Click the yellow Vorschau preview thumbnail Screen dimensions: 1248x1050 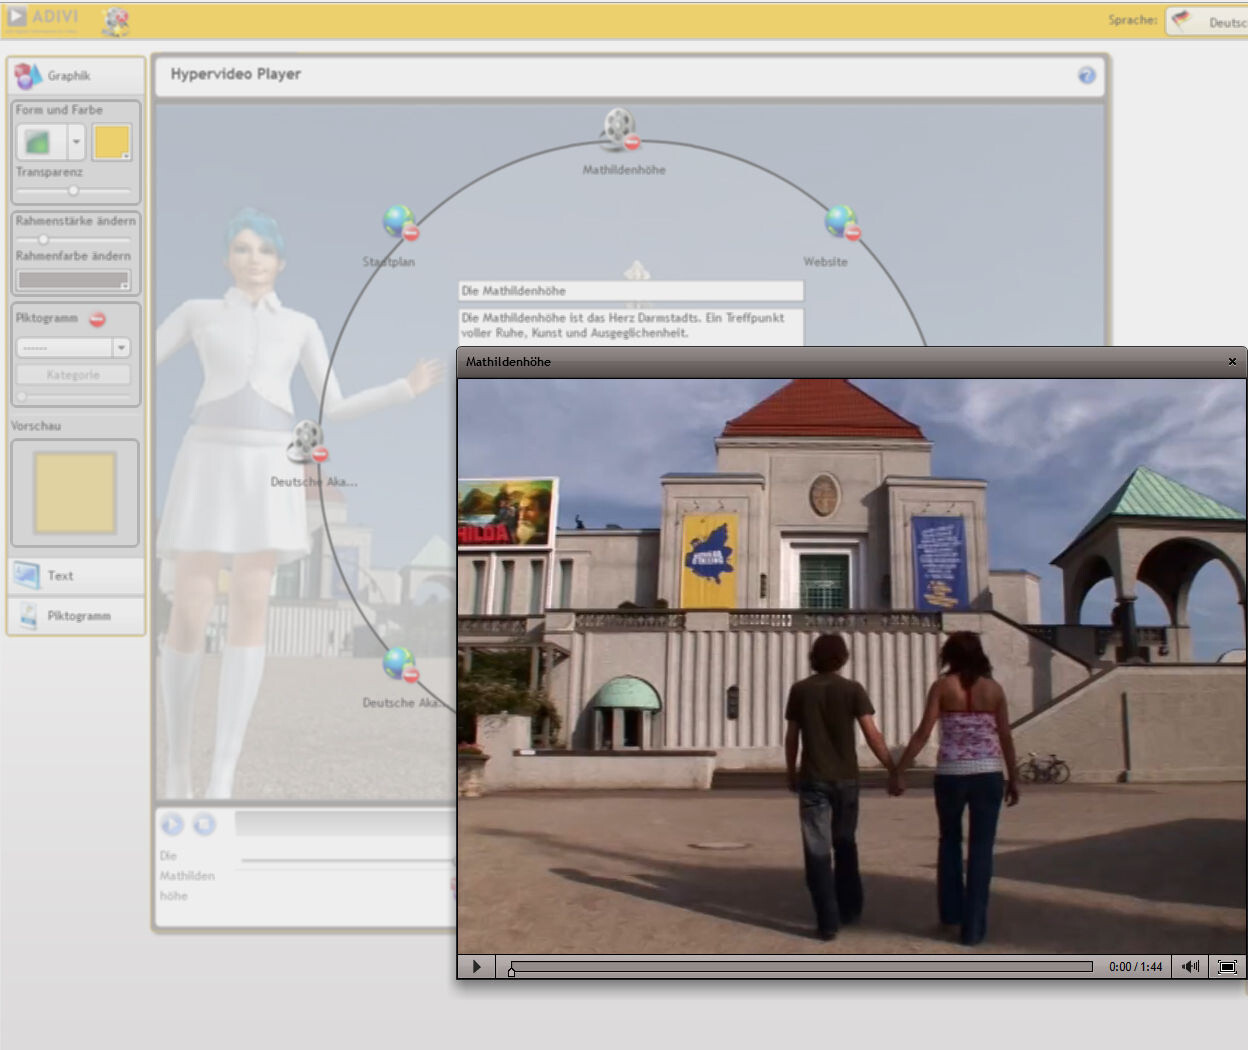click(x=75, y=492)
